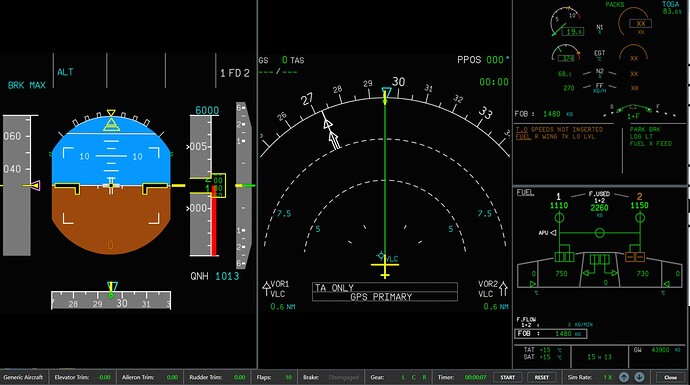Click the gross weight 'GW 43900' readout
Image resolution: width=690 pixels, height=385 pixels.
[657, 350]
